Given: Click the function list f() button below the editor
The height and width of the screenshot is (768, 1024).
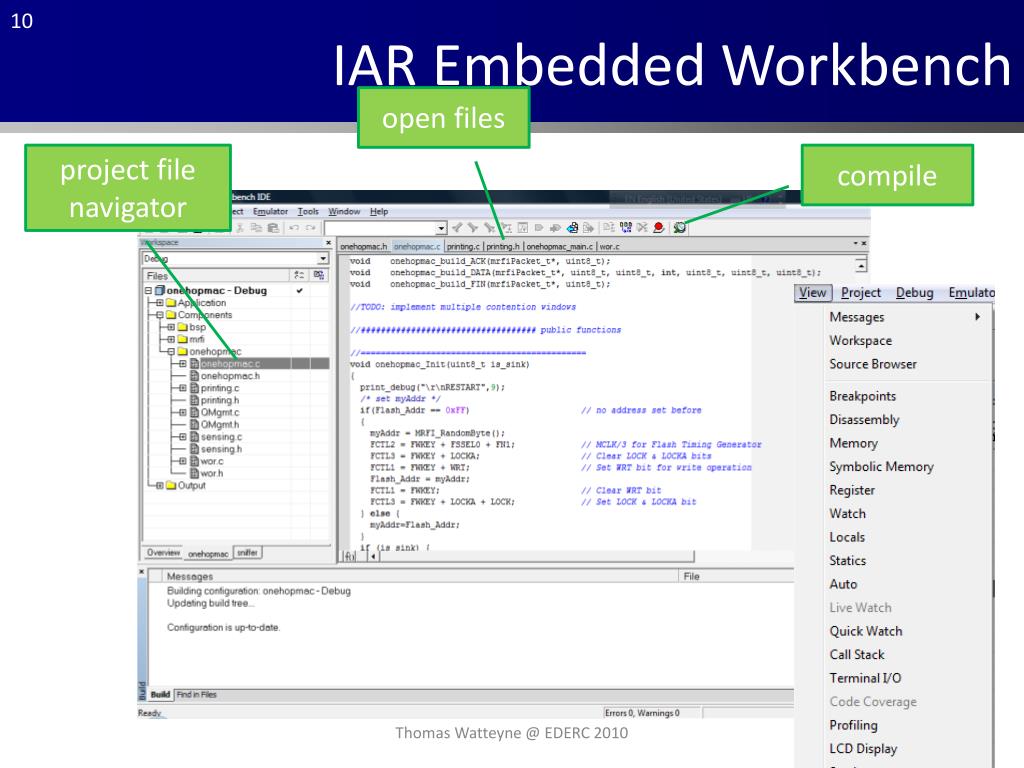Looking at the screenshot, I should coord(349,556).
